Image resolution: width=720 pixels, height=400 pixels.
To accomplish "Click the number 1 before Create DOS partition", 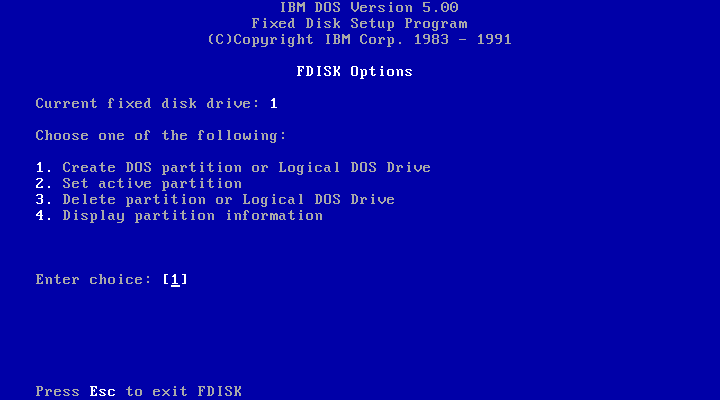I will pos(40,168).
